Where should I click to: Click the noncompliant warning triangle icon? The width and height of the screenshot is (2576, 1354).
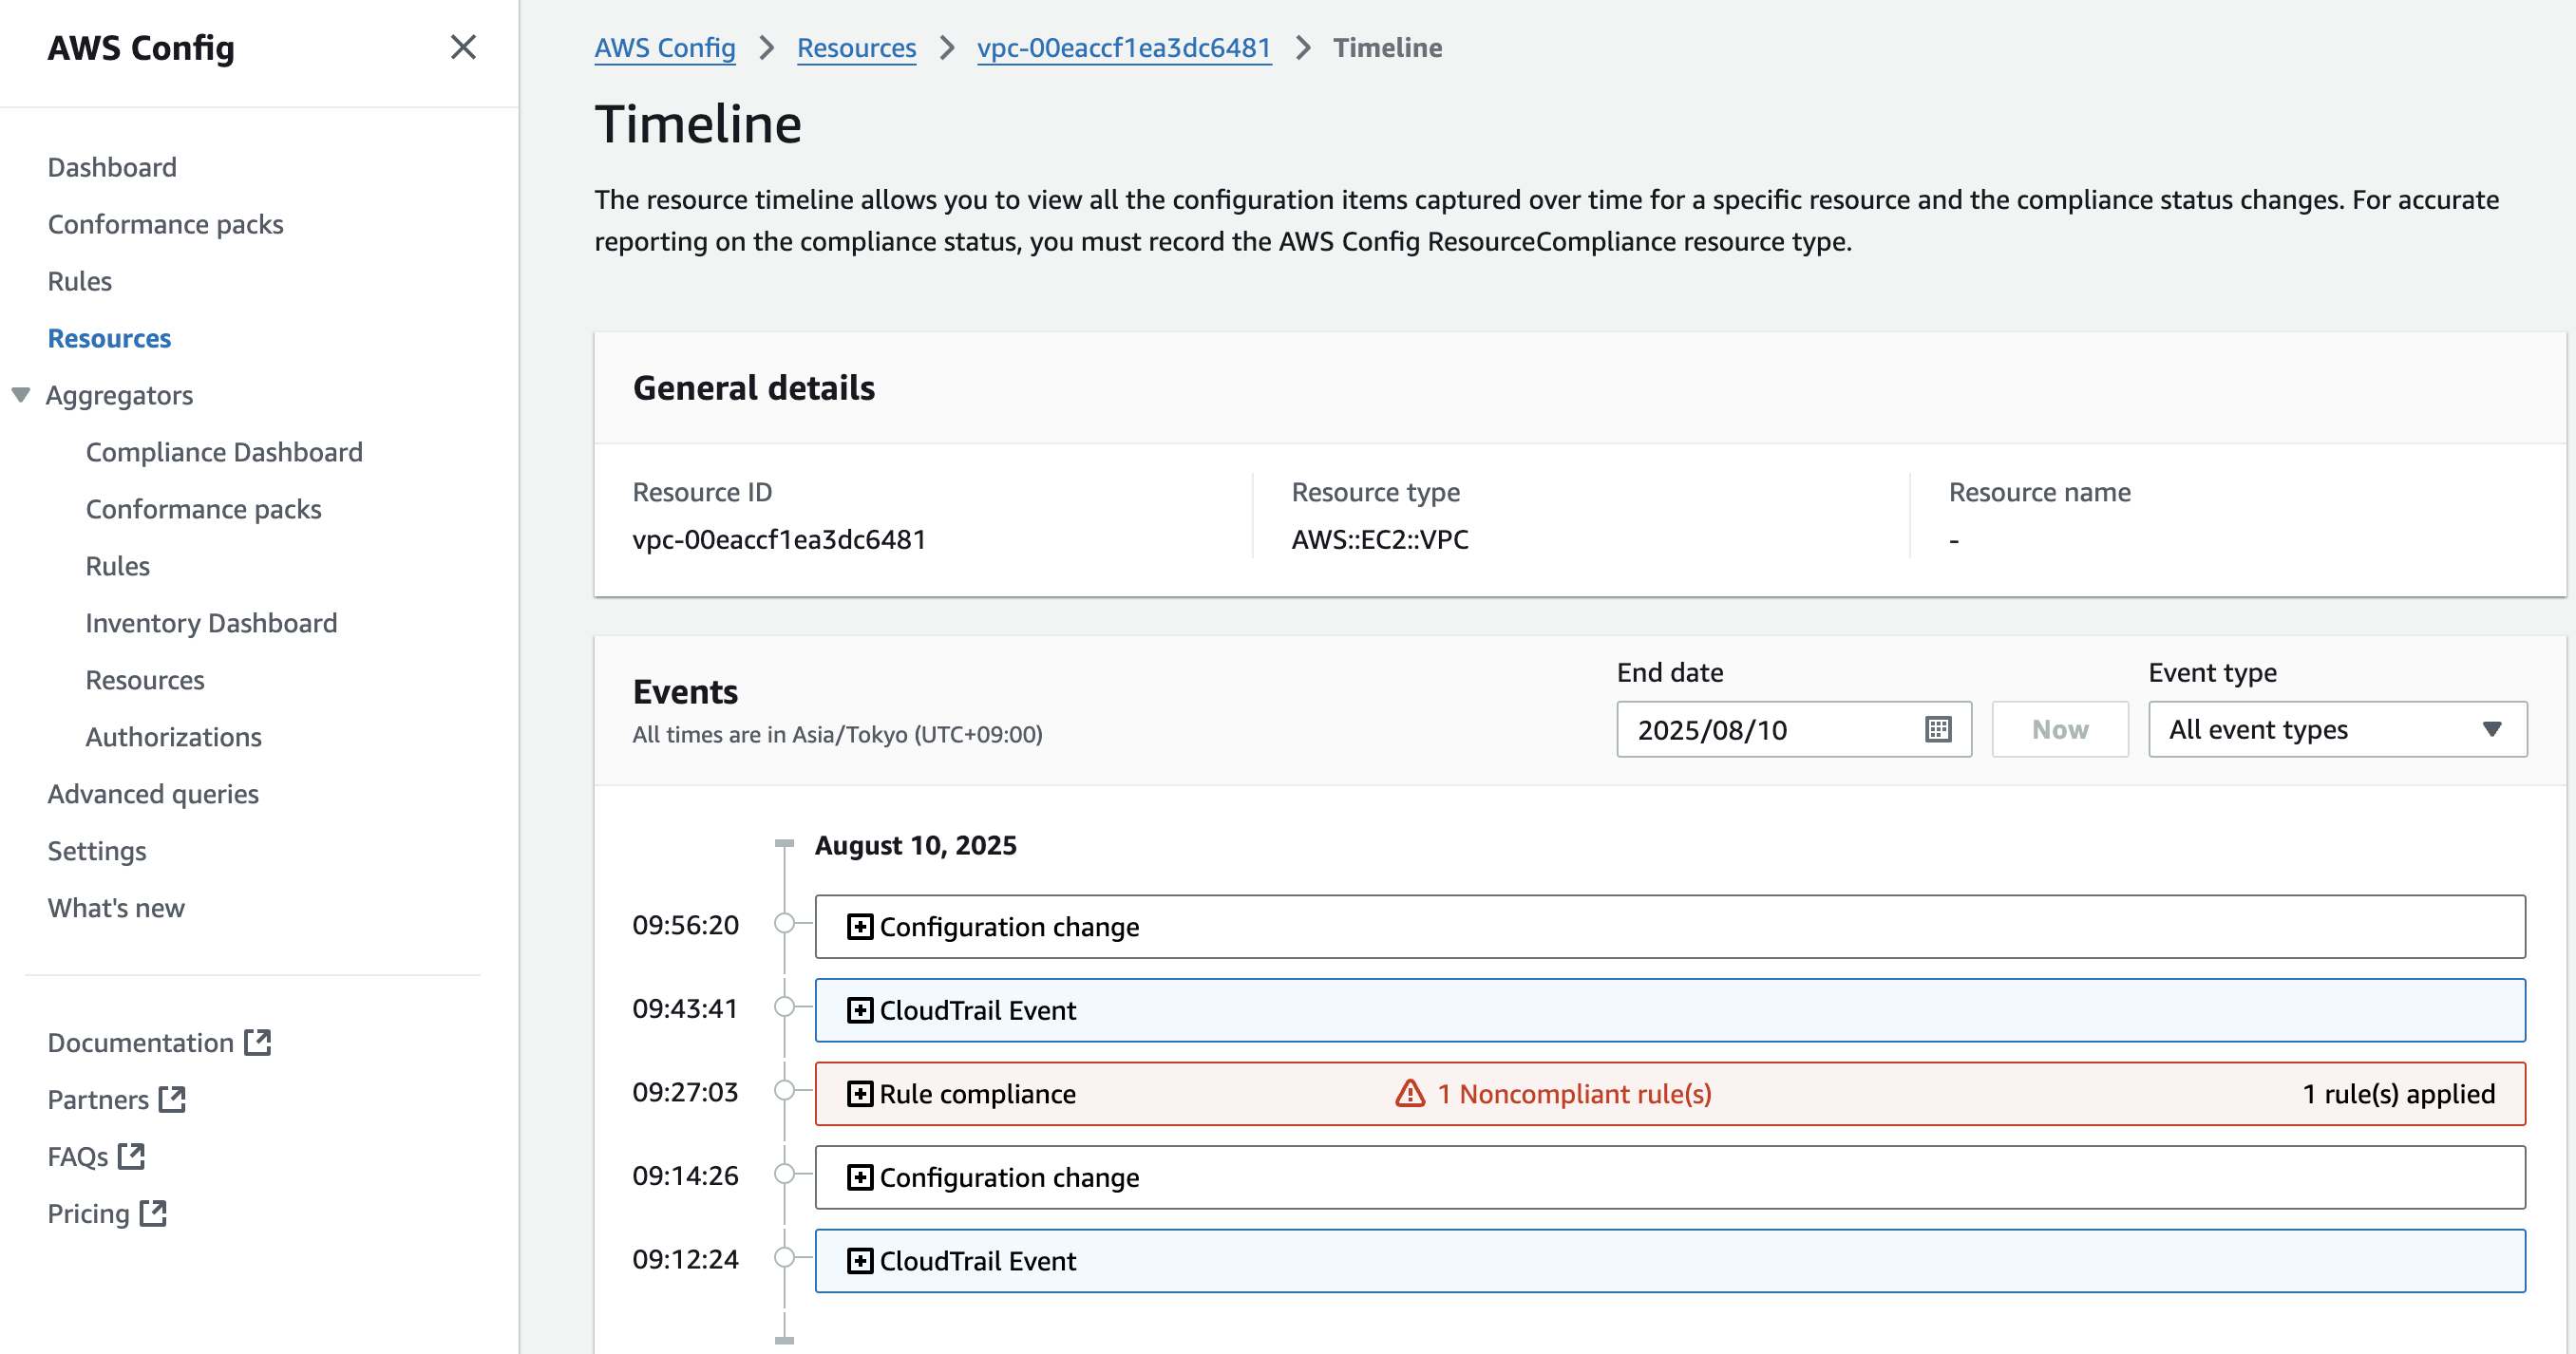tap(1410, 1093)
